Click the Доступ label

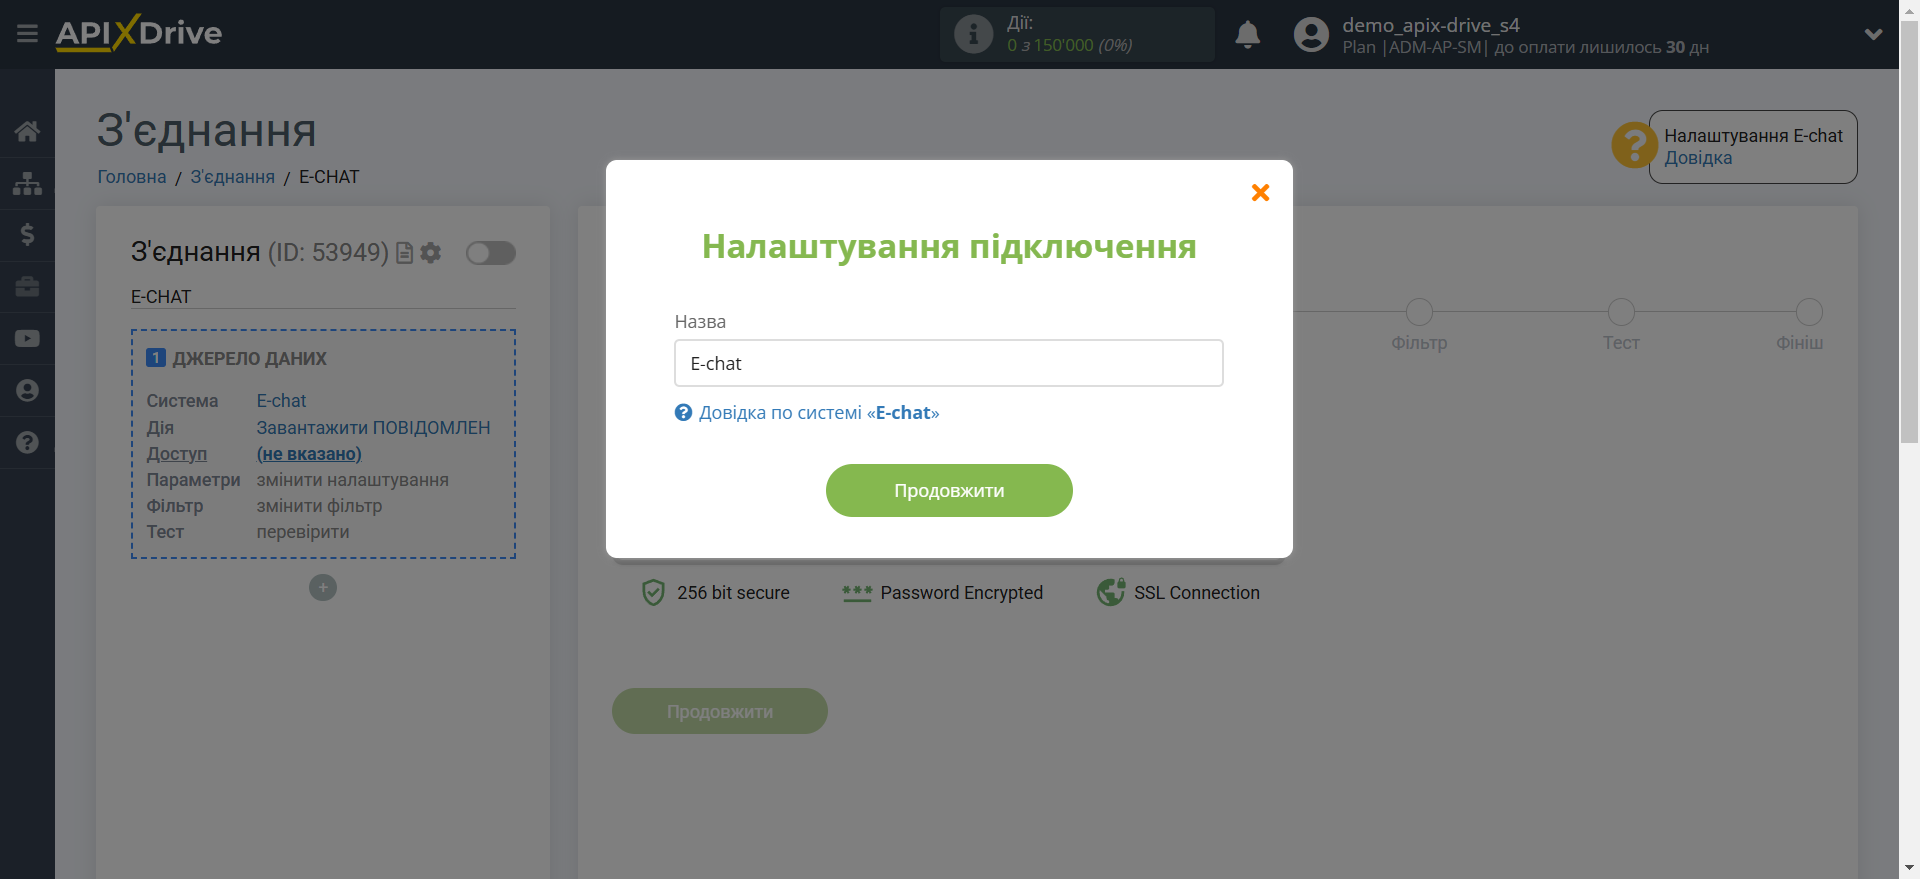click(x=177, y=454)
